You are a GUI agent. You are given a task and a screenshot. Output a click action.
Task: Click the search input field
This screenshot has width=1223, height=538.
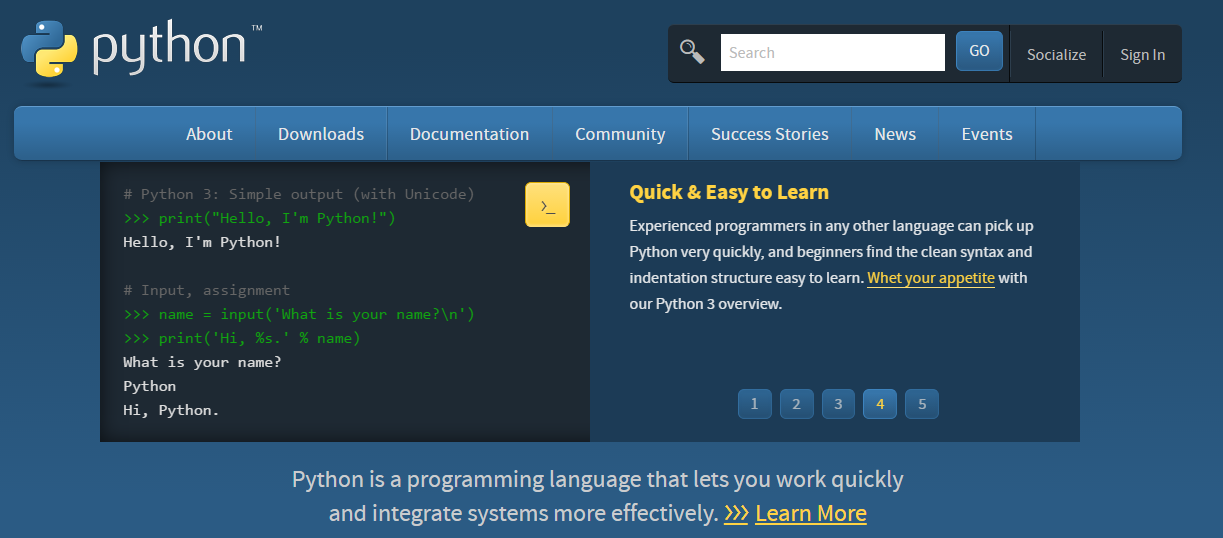[x=832, y=53]
